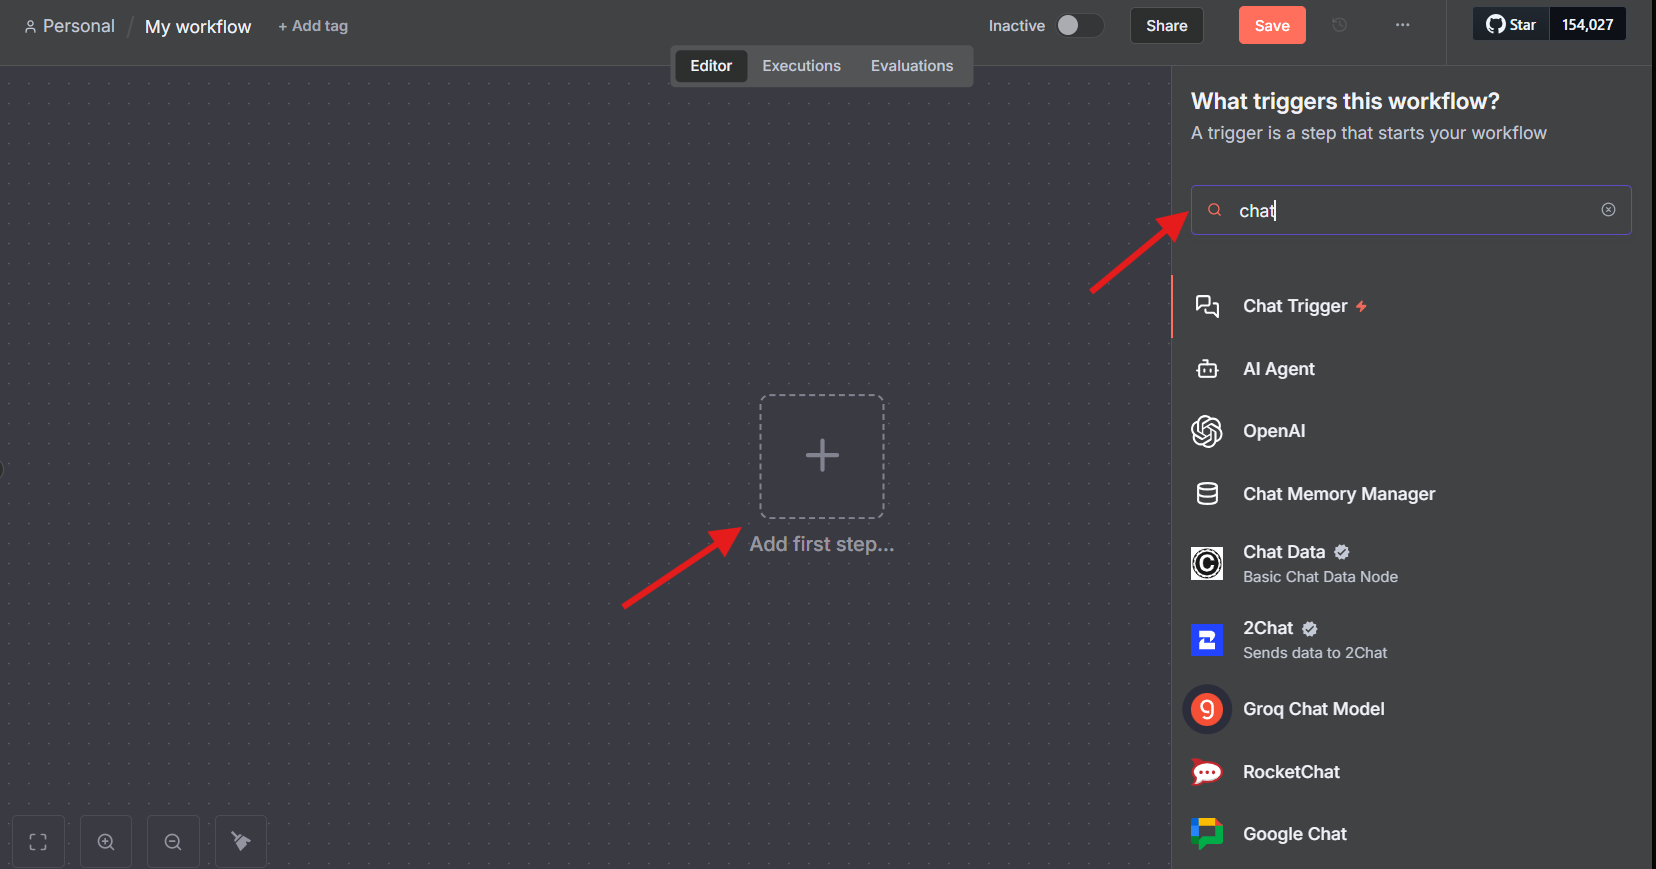Click the Chat Data logo icon
This screenshot has width=1656, height=869.
[x=1207, y=564]
